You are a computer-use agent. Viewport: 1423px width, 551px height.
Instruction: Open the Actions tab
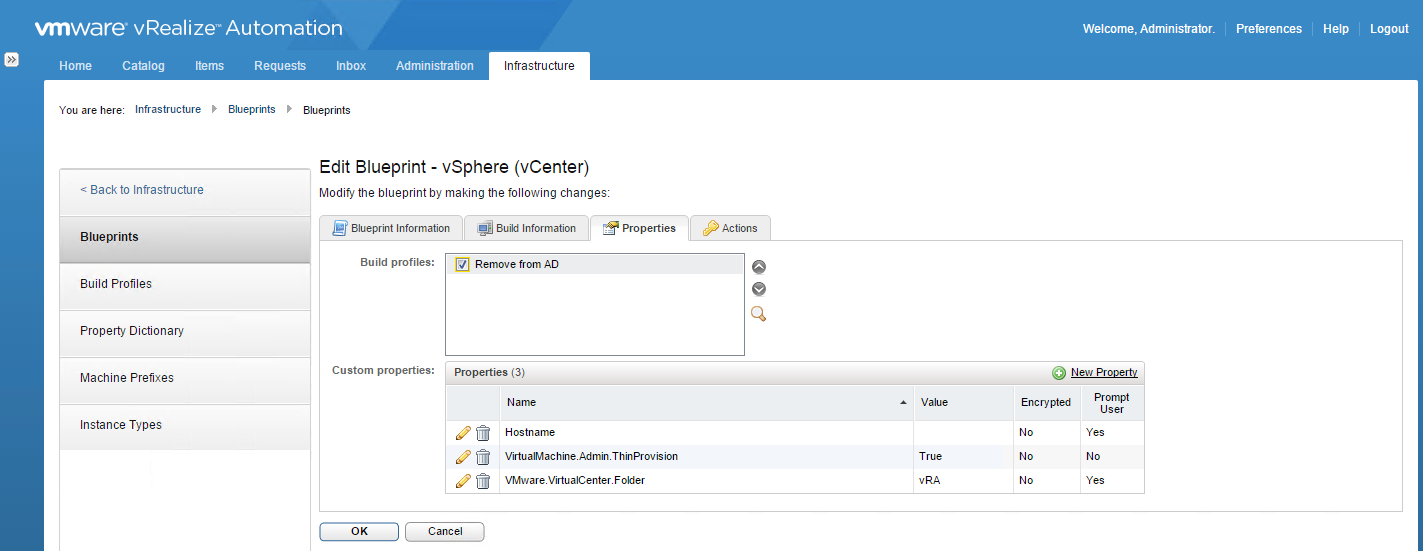click(730, 228)
